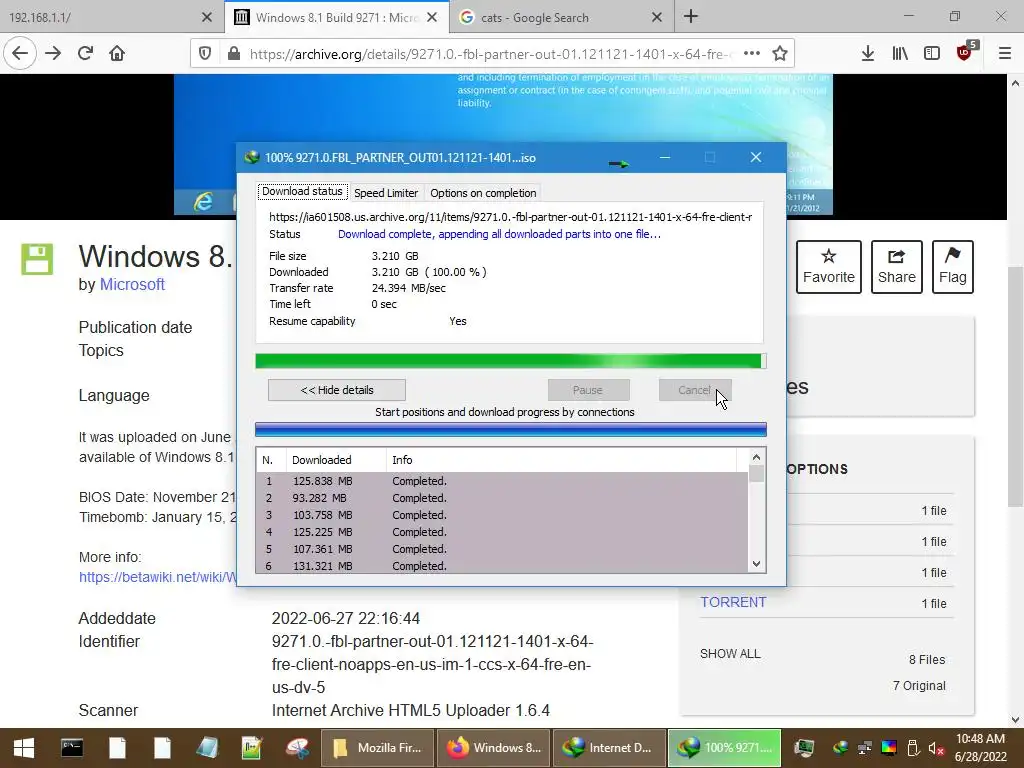Open Options on completion tab

pos(483,193)
